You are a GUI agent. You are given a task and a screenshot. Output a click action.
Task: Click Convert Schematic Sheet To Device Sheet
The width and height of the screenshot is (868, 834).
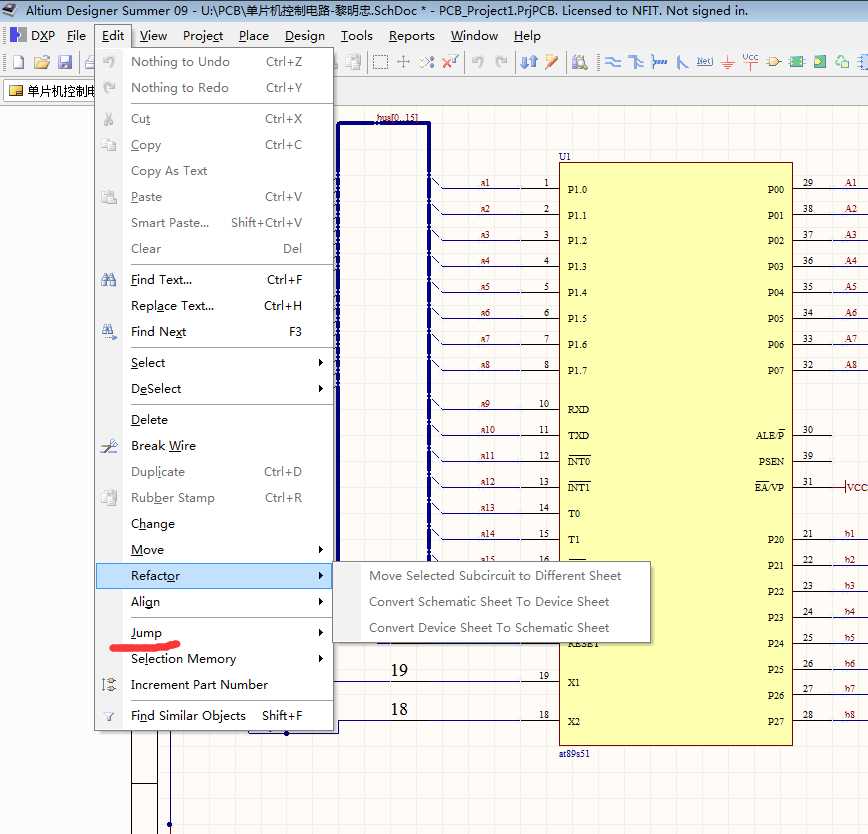pos(492,602)
